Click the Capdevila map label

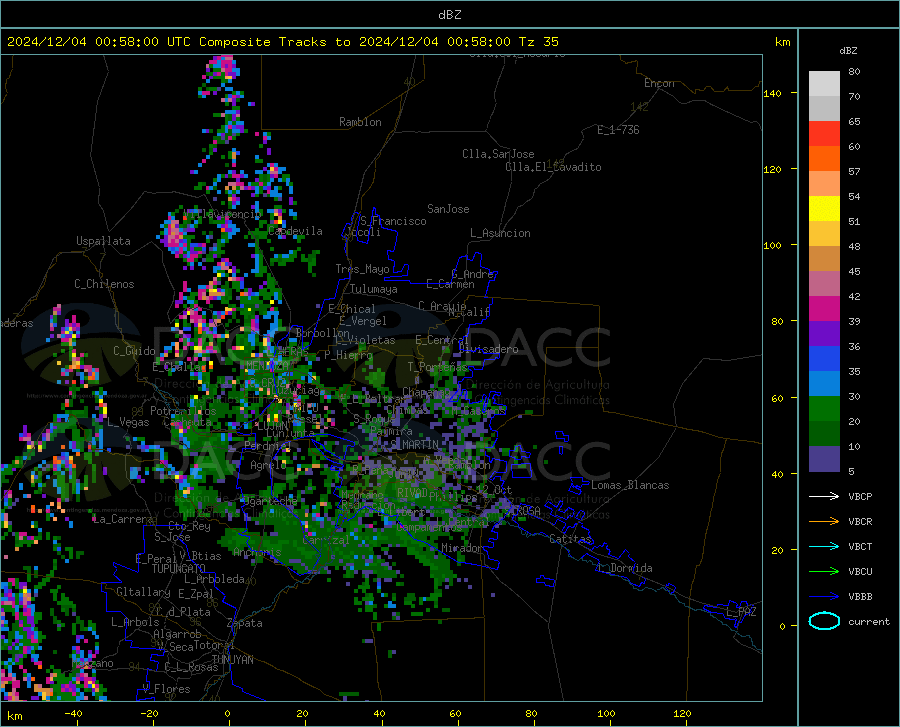(x=295, y=231)
